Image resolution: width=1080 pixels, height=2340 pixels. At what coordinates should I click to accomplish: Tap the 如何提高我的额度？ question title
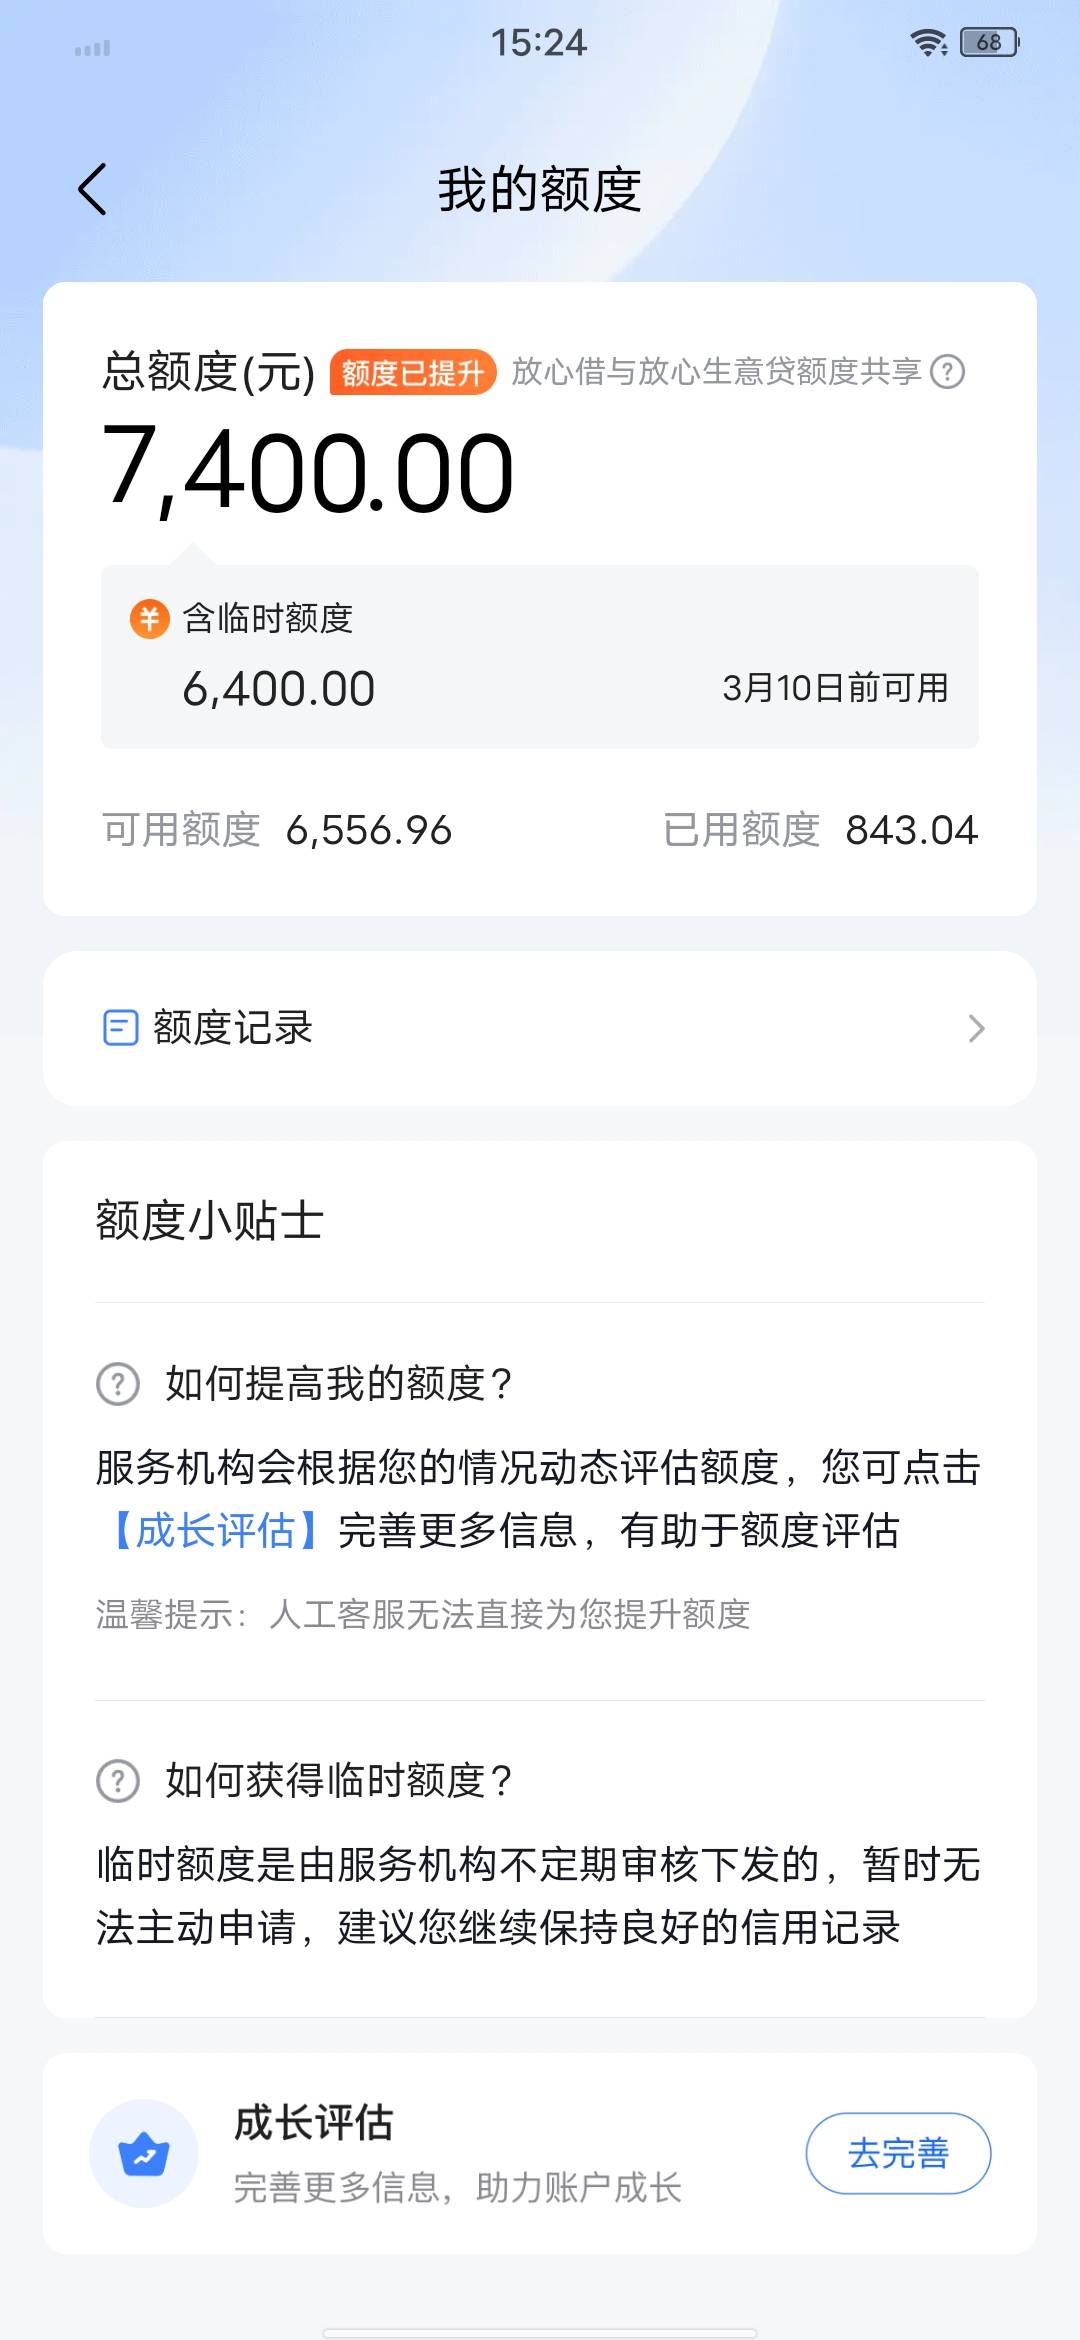[338, 1384]
